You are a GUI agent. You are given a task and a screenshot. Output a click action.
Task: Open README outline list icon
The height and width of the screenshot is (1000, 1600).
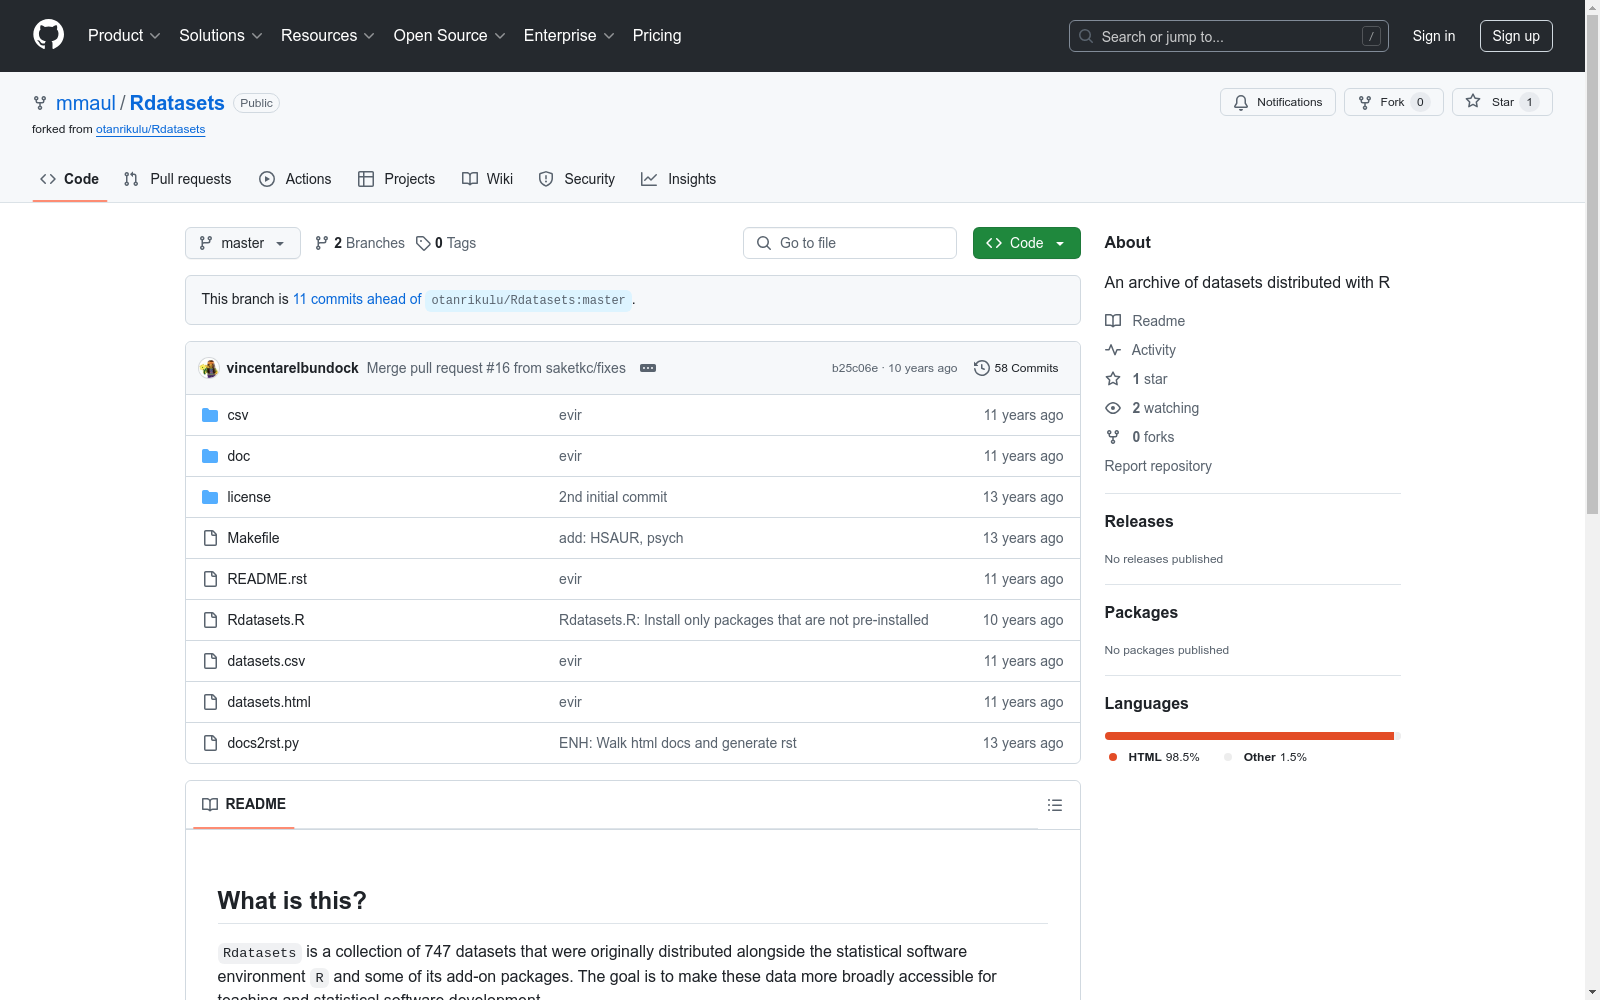tap(1054, 805)
